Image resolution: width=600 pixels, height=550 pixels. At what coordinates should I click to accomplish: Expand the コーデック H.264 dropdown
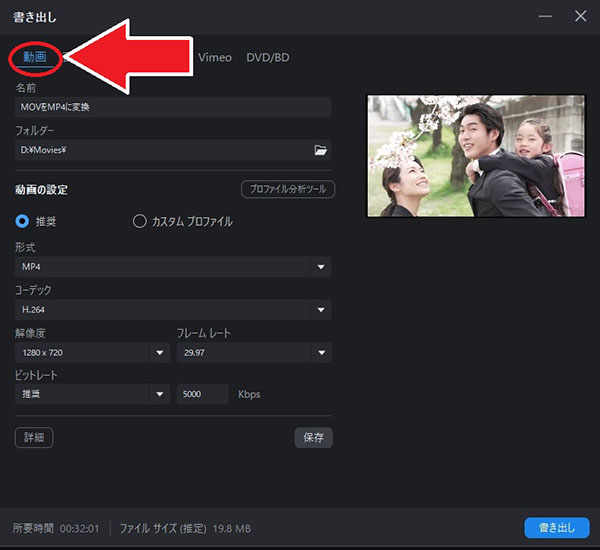coord(173,310)
